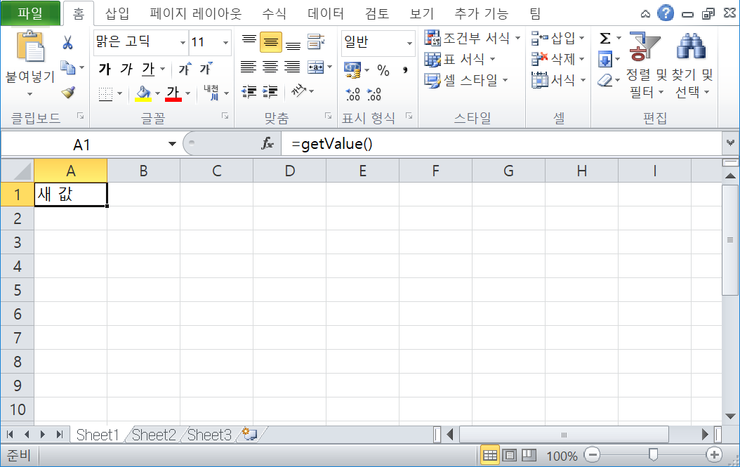
Task: Open the 수식 ribbon tab
Action: [274, 14]
